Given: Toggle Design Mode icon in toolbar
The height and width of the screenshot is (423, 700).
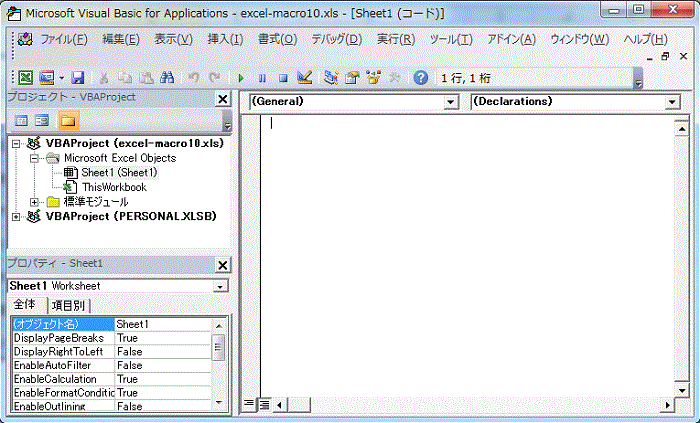Looking at the screenshot, I should (305, 77).
